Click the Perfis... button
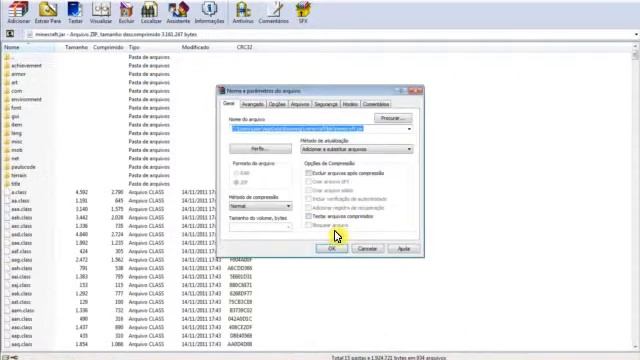 (260, 149)
